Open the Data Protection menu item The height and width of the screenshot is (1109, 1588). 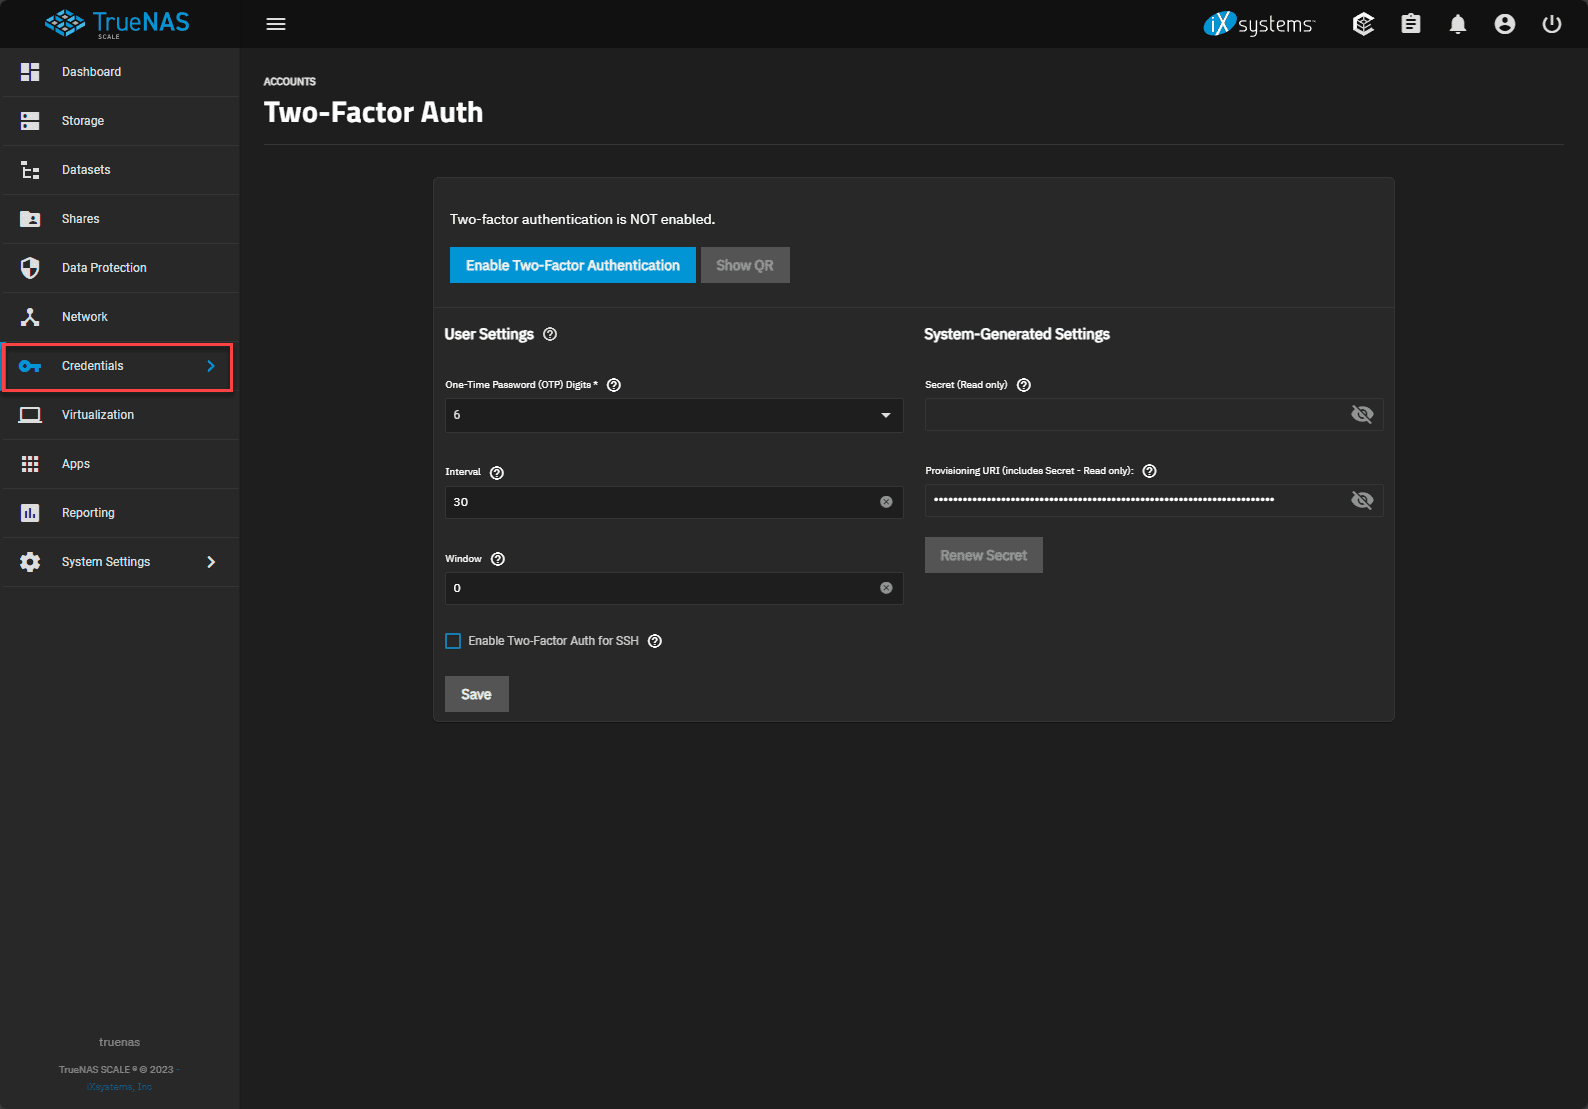click(x=120, y=268)
